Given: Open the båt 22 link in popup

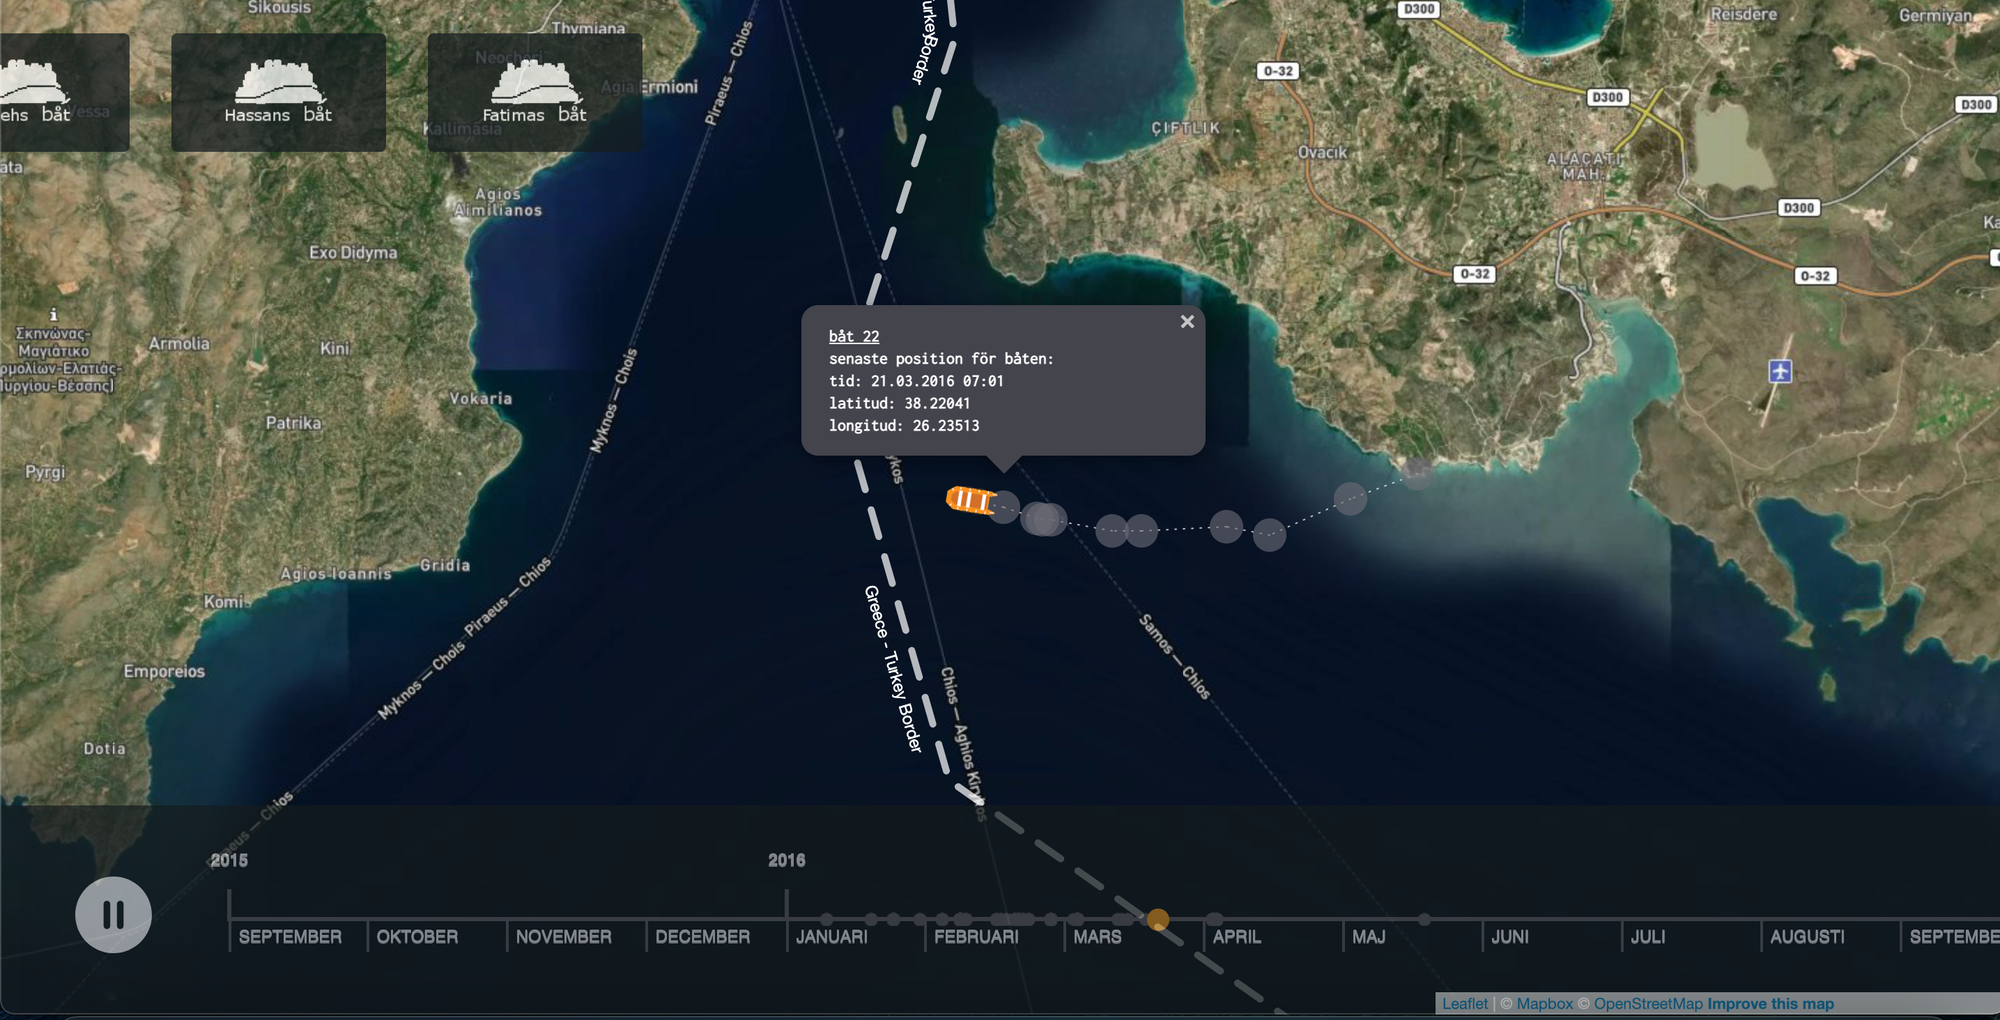Looking at the screenshot, I should (853, 337).
